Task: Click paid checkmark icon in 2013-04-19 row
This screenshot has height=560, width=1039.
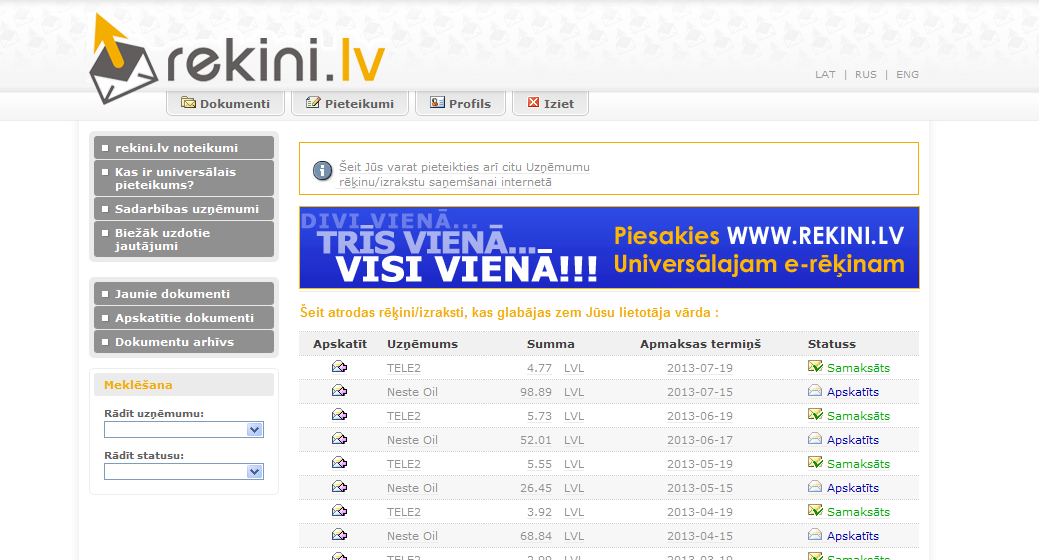Action: [x=815, y=510]
